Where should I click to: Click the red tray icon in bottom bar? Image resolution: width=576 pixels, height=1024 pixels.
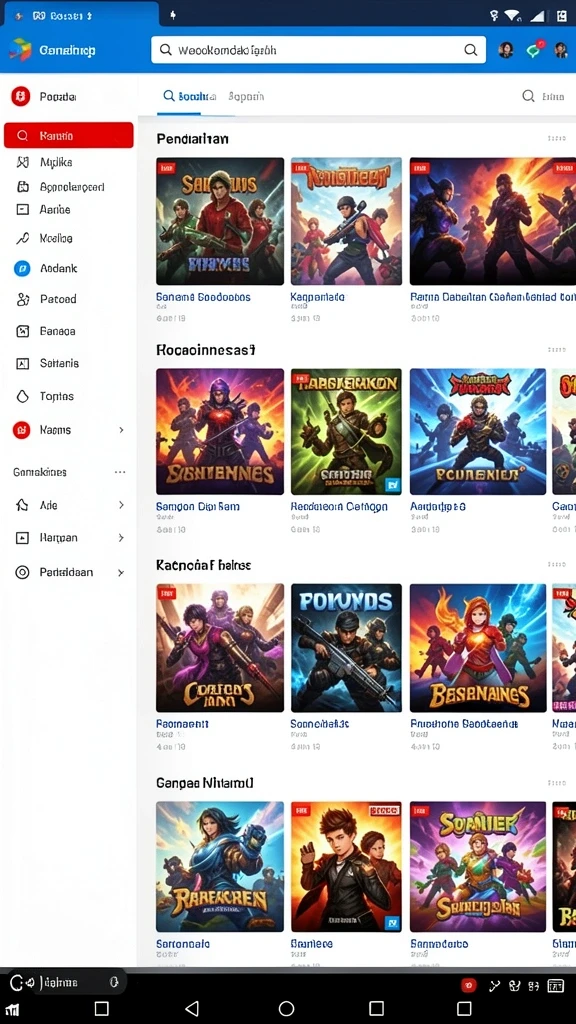468,985
